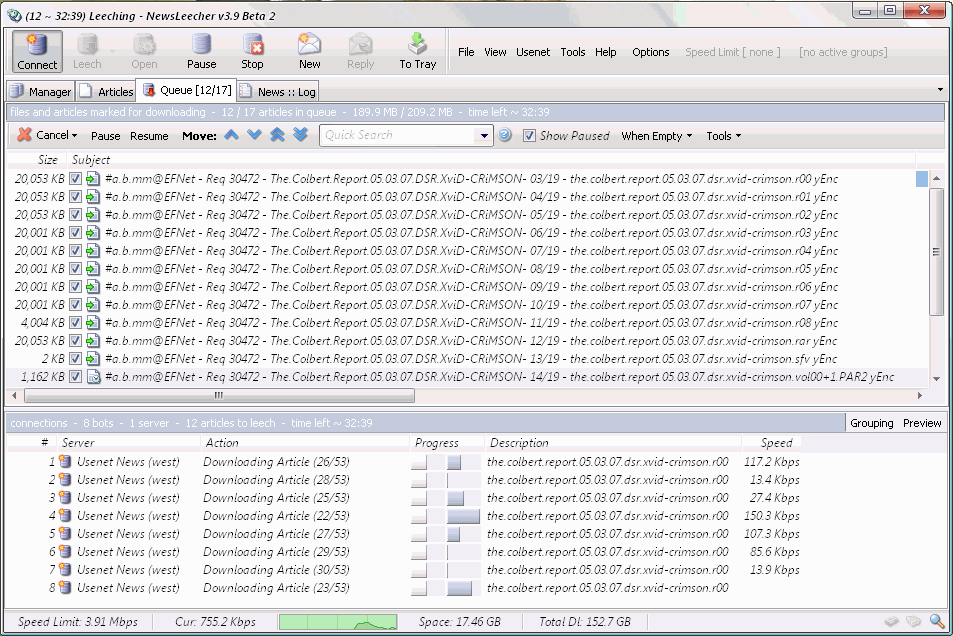Open the tab bar overflow arrow
Screen dimensions: 953x636
(940, 90)
